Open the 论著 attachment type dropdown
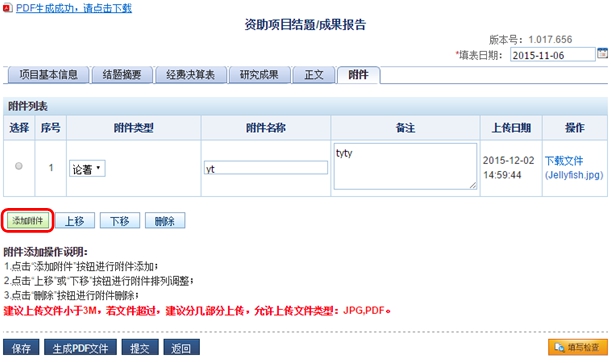This screenshot has width=612, height=363. [87, 169]
